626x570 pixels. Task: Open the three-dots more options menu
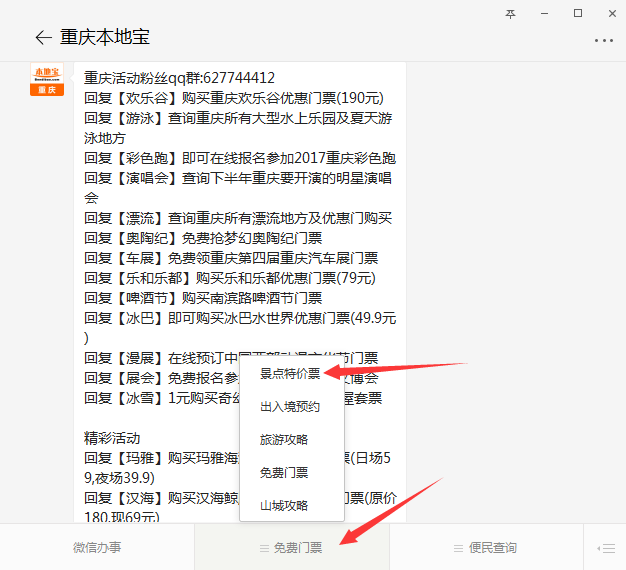[x=604, y=40]
